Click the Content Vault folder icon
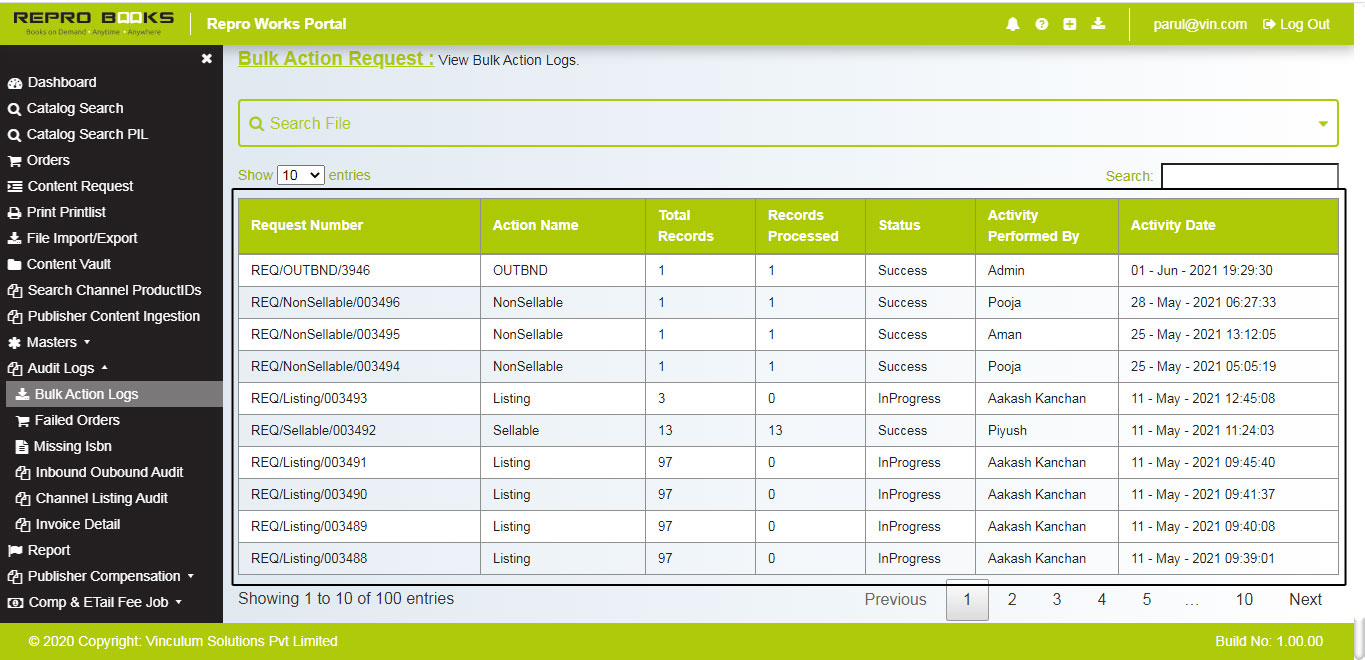The width and height of the screenshot is (1365, 660). [14, 264]
